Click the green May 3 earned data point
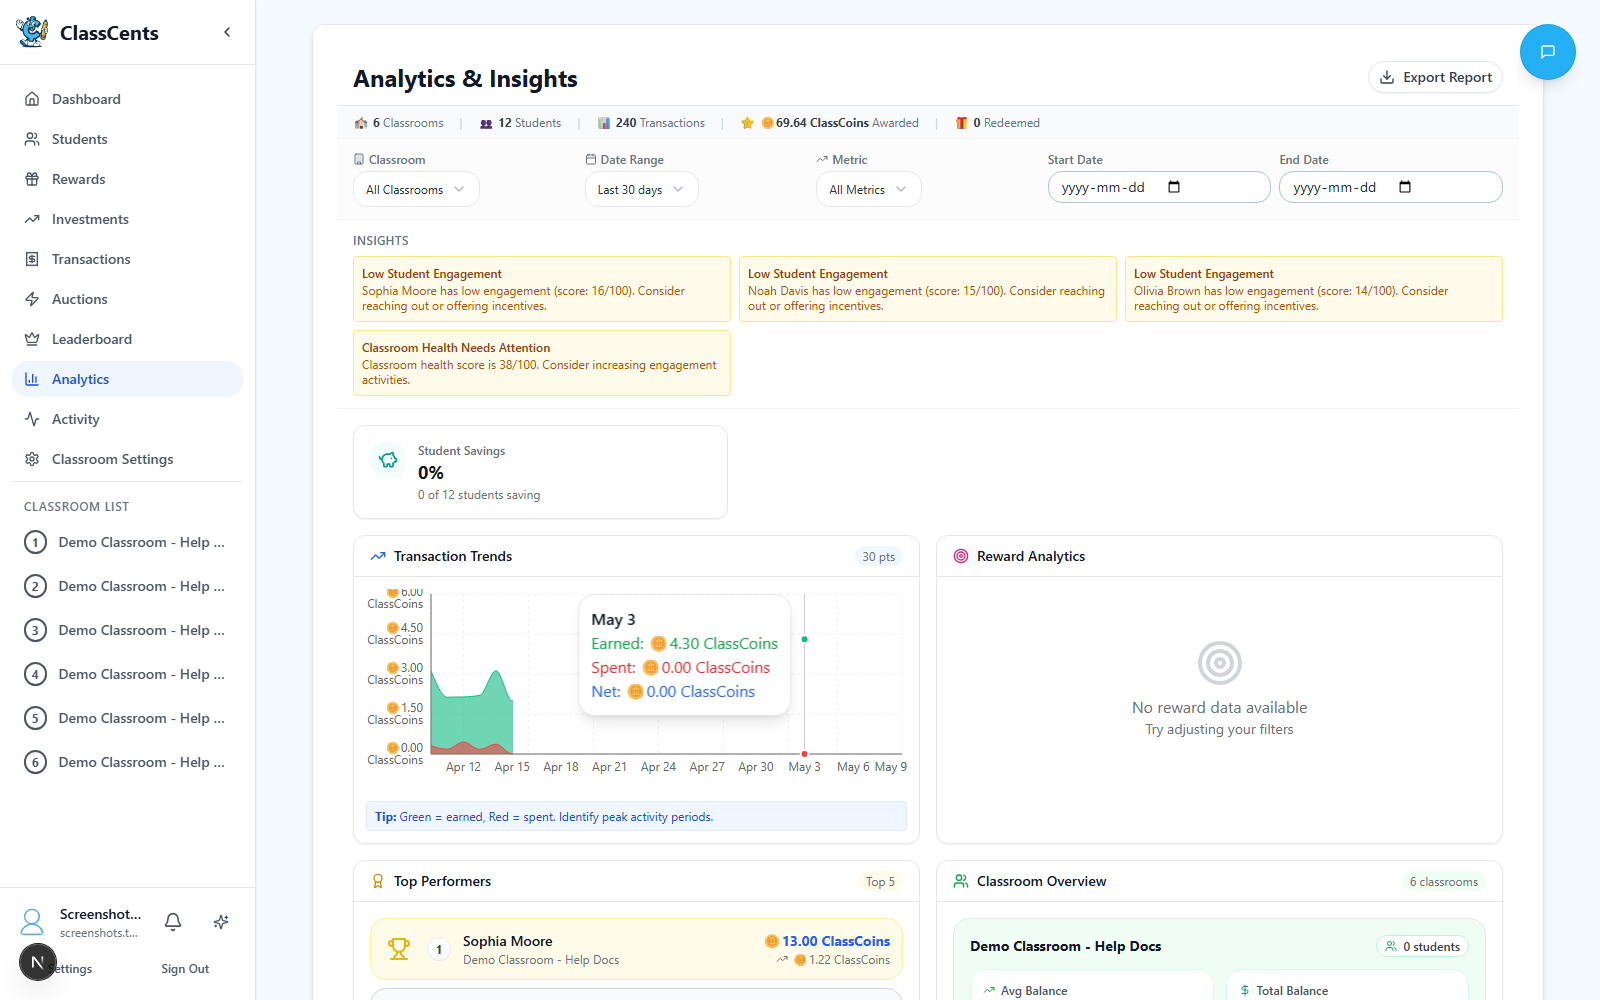Viewport: 1600px width, 1000px height. click(x=805, y=639)
